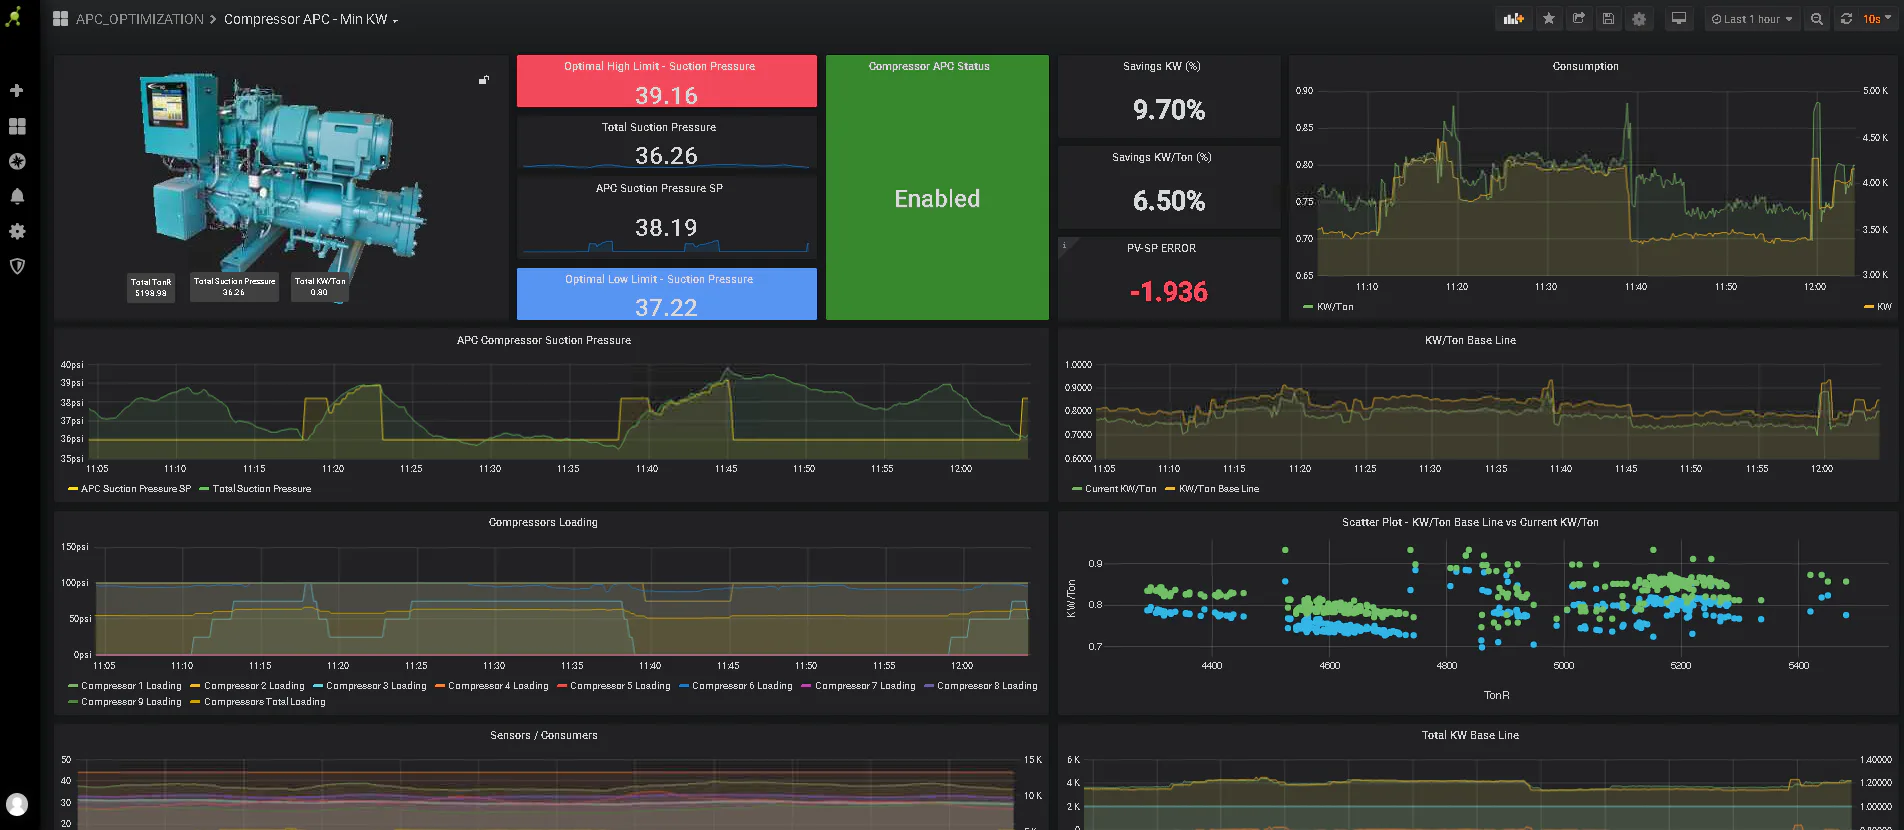Open the Consumption panel title menu
Image resolution: width=1904 pixels, height=830 pixels.
click(1585, 66)
